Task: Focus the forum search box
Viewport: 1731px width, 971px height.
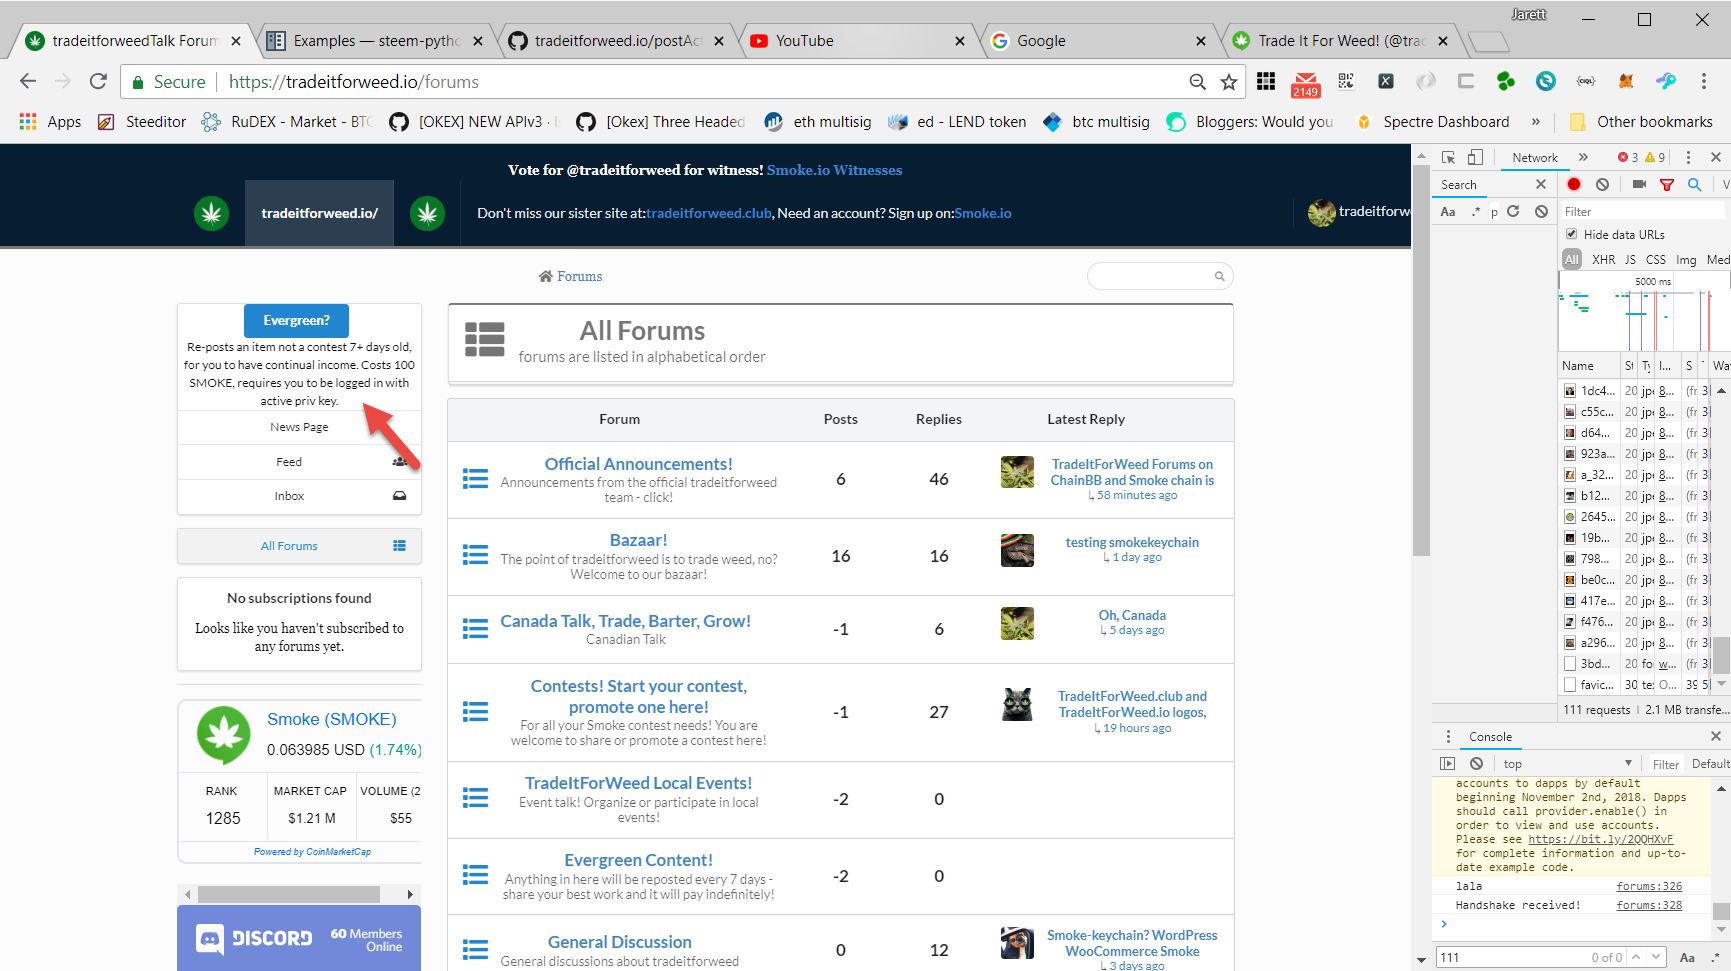Action: click(1159, 276)
